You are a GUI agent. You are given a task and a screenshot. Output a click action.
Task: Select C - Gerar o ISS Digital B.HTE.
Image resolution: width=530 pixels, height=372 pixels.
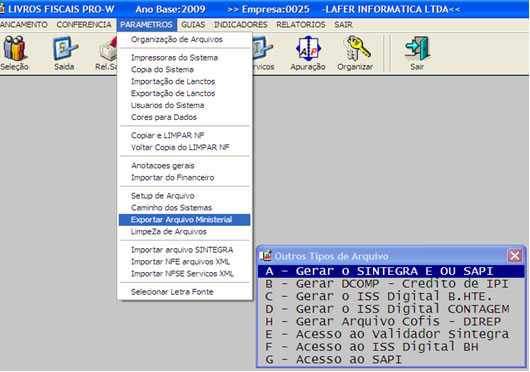coord(391,296)
